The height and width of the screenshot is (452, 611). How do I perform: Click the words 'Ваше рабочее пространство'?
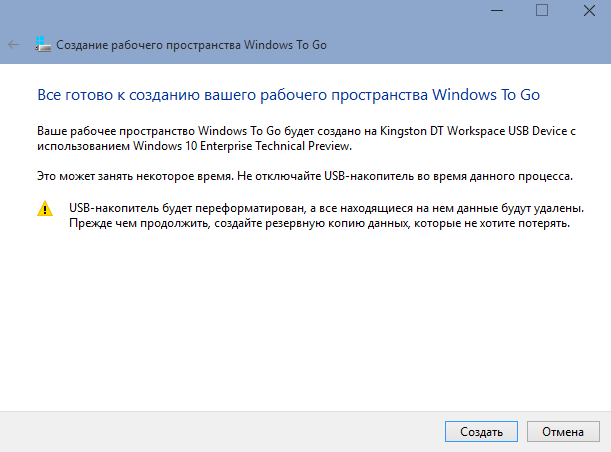click(x=116, y=131)
